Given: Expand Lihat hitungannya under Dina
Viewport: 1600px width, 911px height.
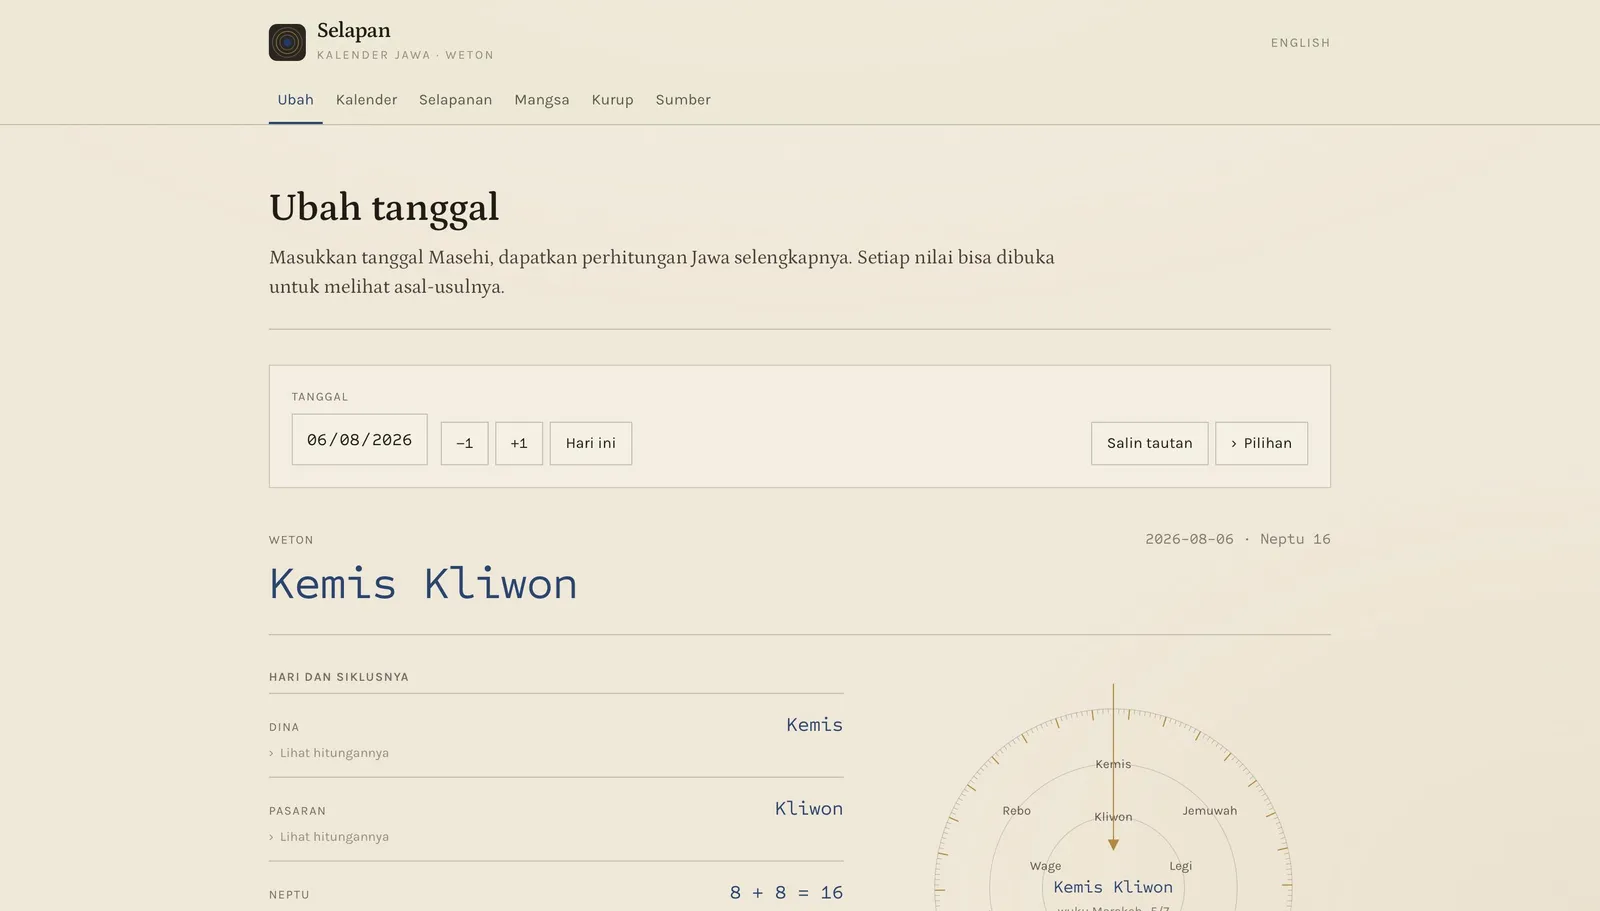Looking at the screenshot, I should click(329, 753).
